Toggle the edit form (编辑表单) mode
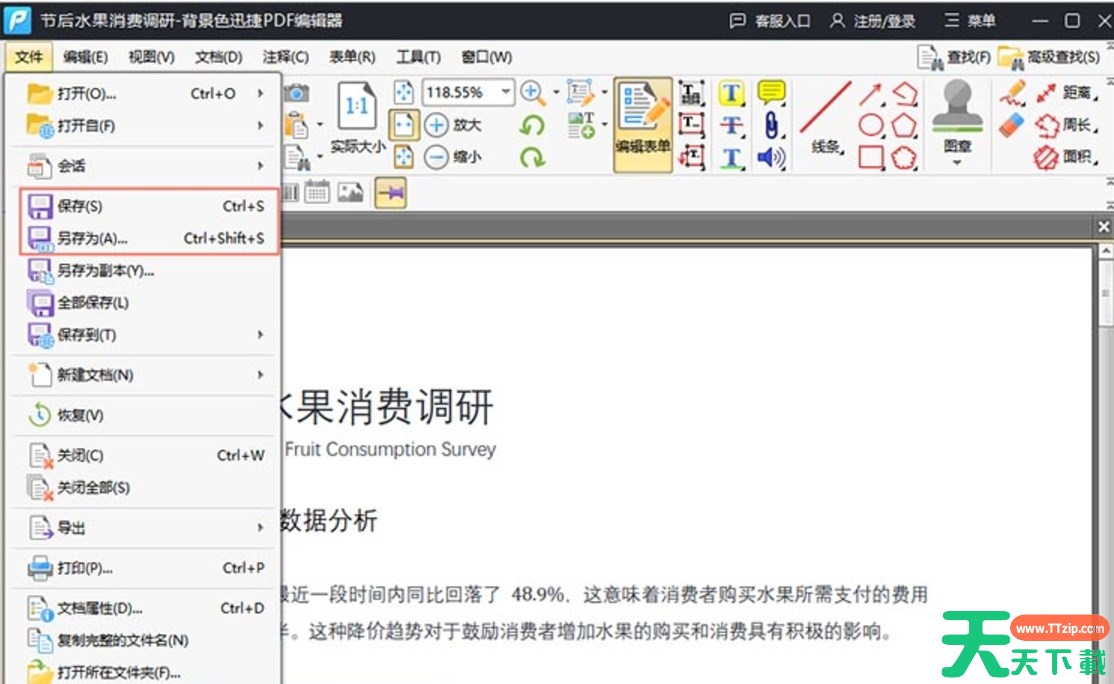The width and height of the screenshot is (1114, 684). (642, 122)
